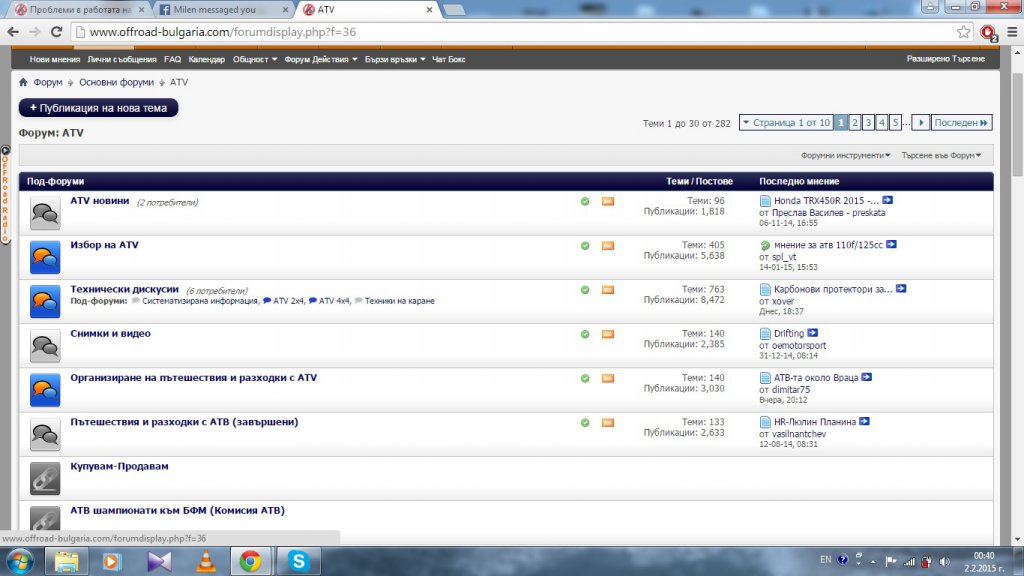Screen dimensions: 1024x576
Task: Switch to the Milen messaged you tab
Action: click(222, 10)
